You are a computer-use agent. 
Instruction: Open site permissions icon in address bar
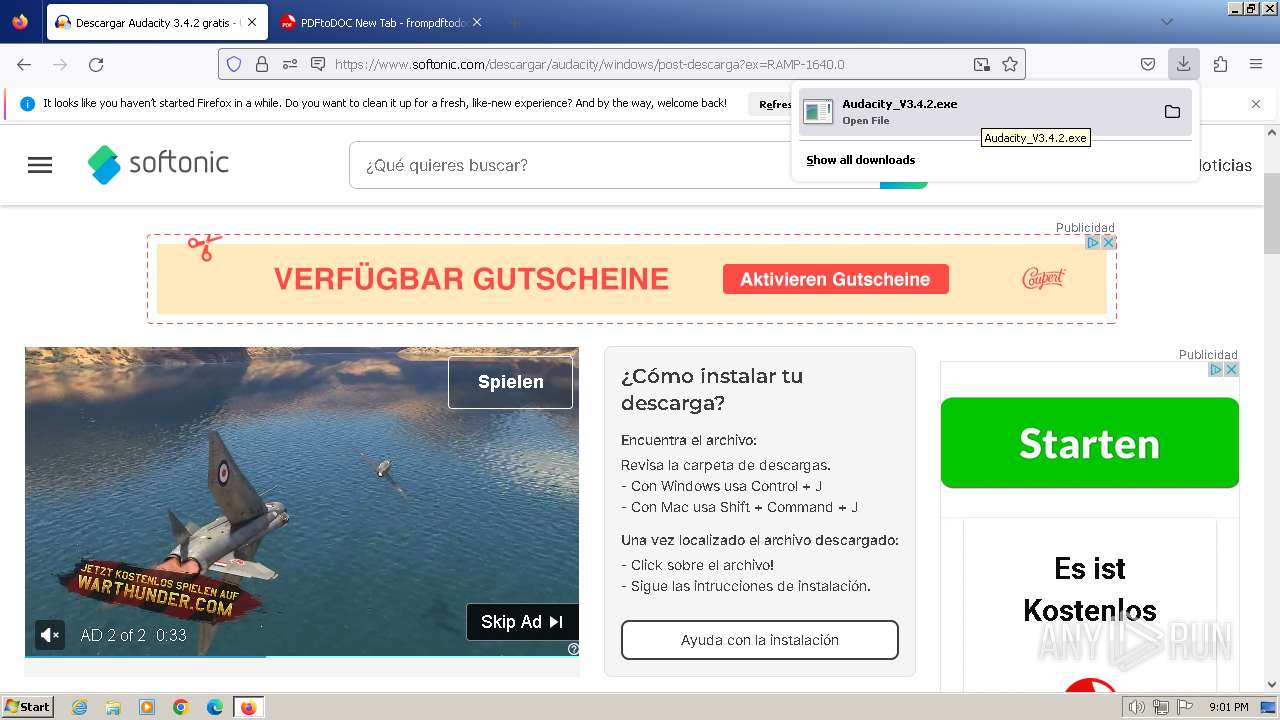[290, 64]
